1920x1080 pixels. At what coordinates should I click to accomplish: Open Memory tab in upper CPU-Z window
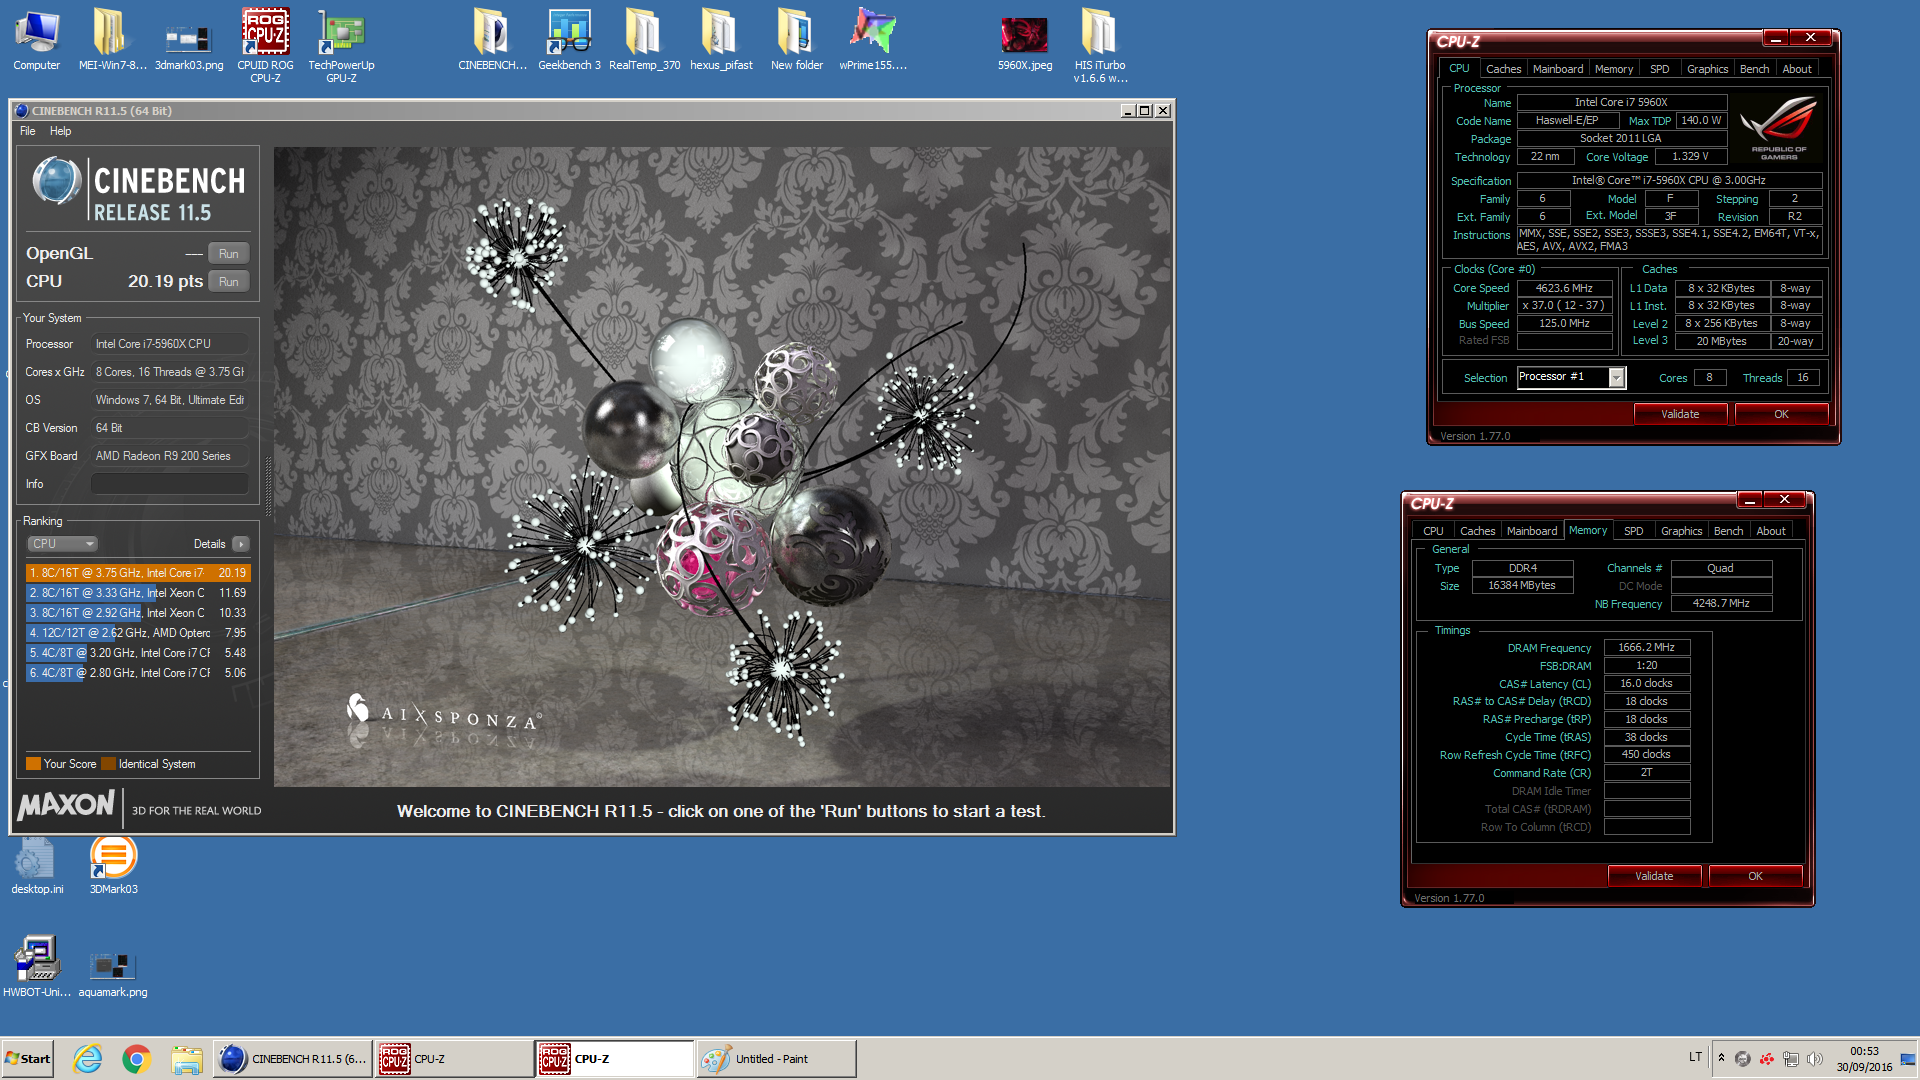[x=1613, y=69]
